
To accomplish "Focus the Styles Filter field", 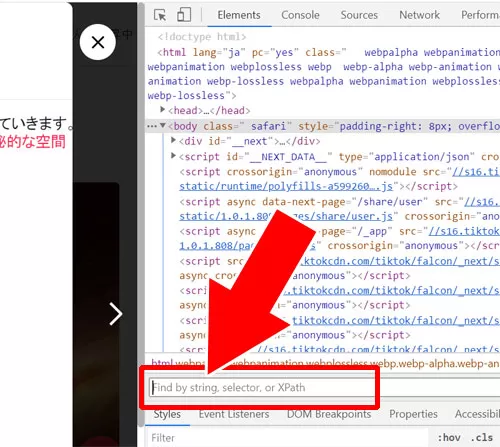I will coord(287,438).
